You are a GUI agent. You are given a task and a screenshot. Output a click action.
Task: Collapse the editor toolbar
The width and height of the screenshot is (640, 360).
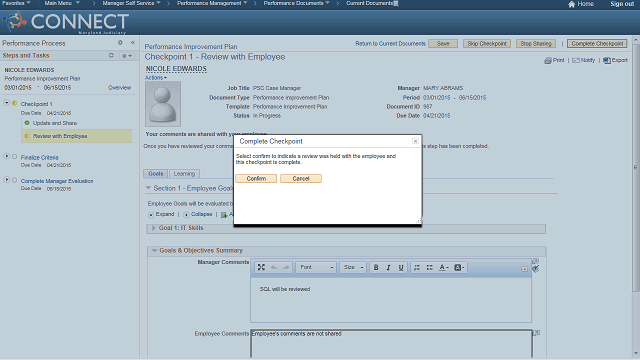pyautogui.click(x=524, y=269)
